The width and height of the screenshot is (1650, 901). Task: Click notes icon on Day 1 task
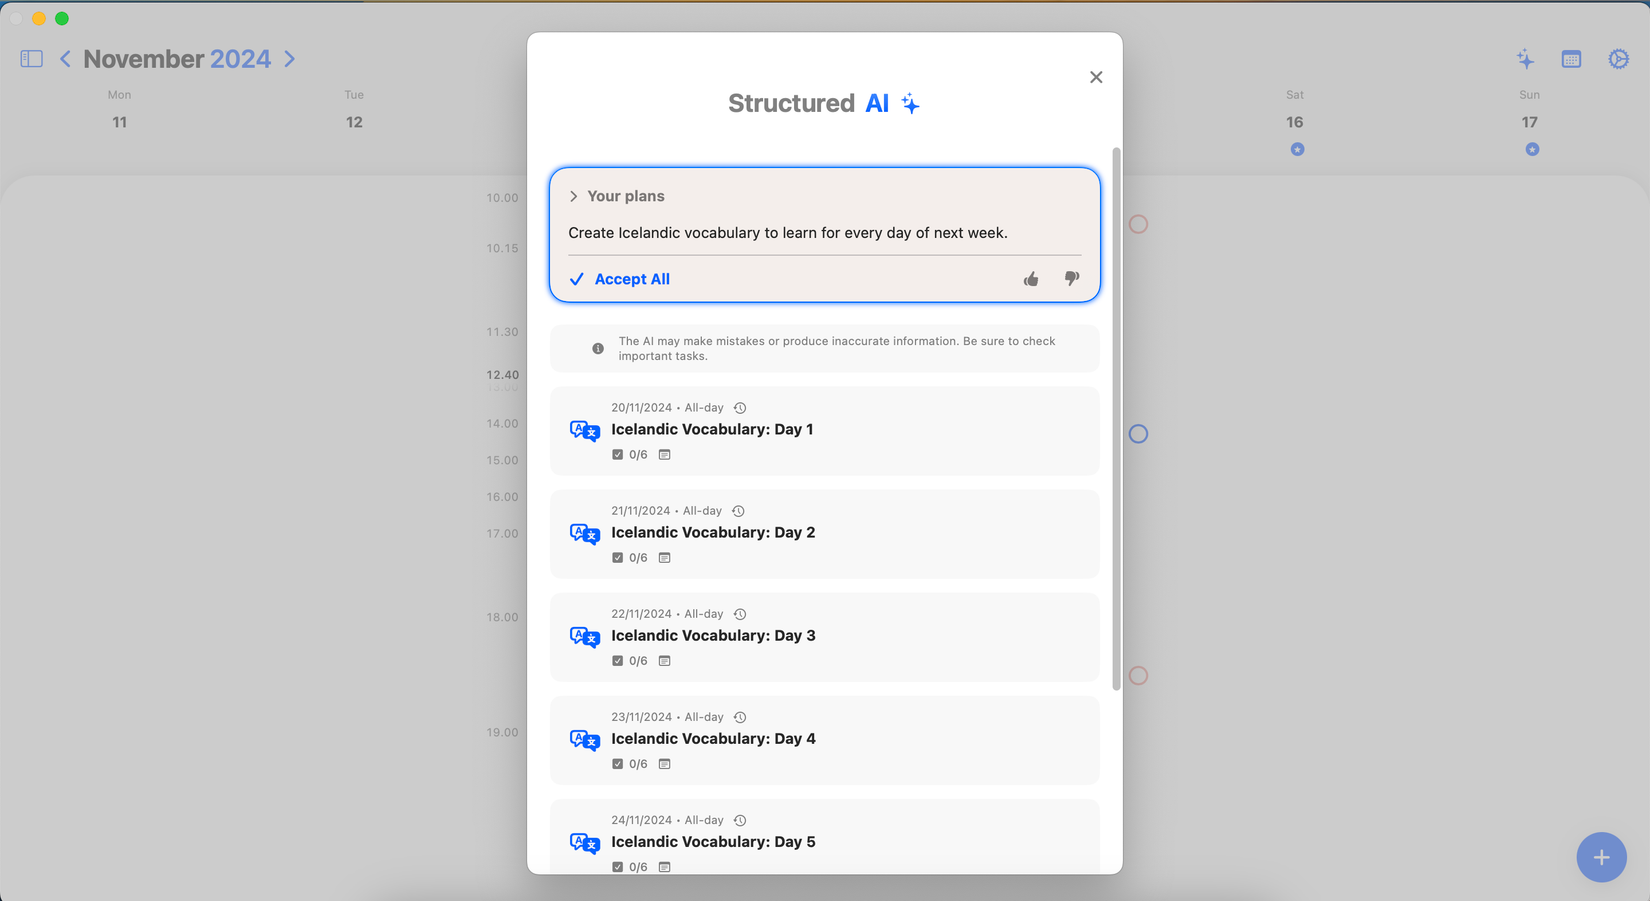(x=665, y=455)
